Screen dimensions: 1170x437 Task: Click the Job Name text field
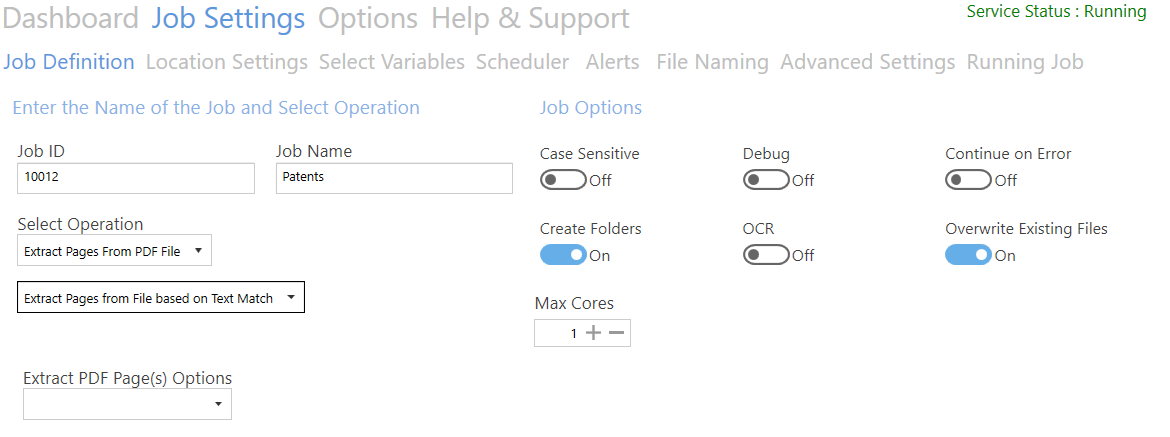point(394,178)
